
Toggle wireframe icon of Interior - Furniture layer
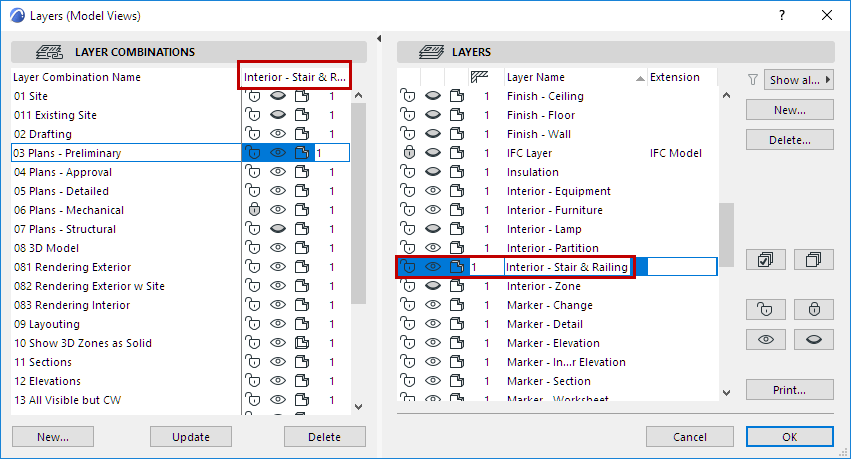coord(456,210)
